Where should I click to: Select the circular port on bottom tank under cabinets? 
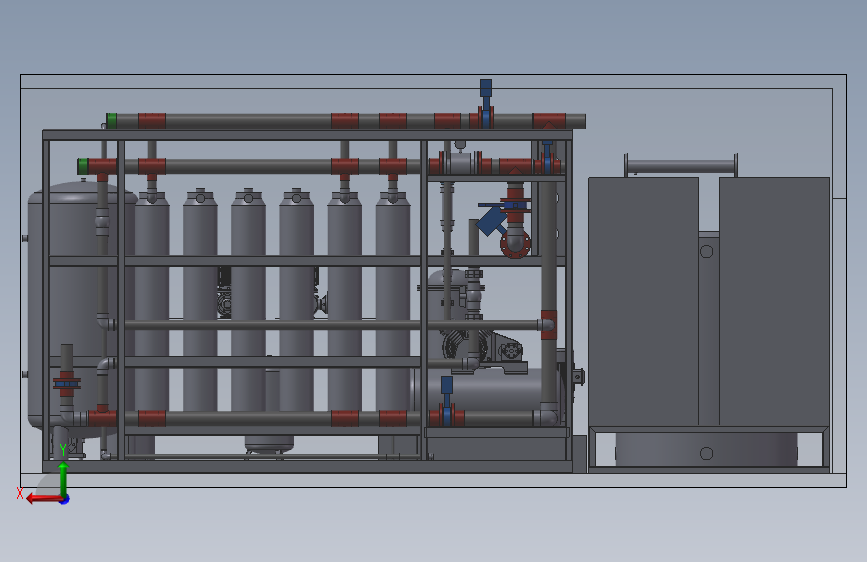pyautogui.click(x=706, y=454)
